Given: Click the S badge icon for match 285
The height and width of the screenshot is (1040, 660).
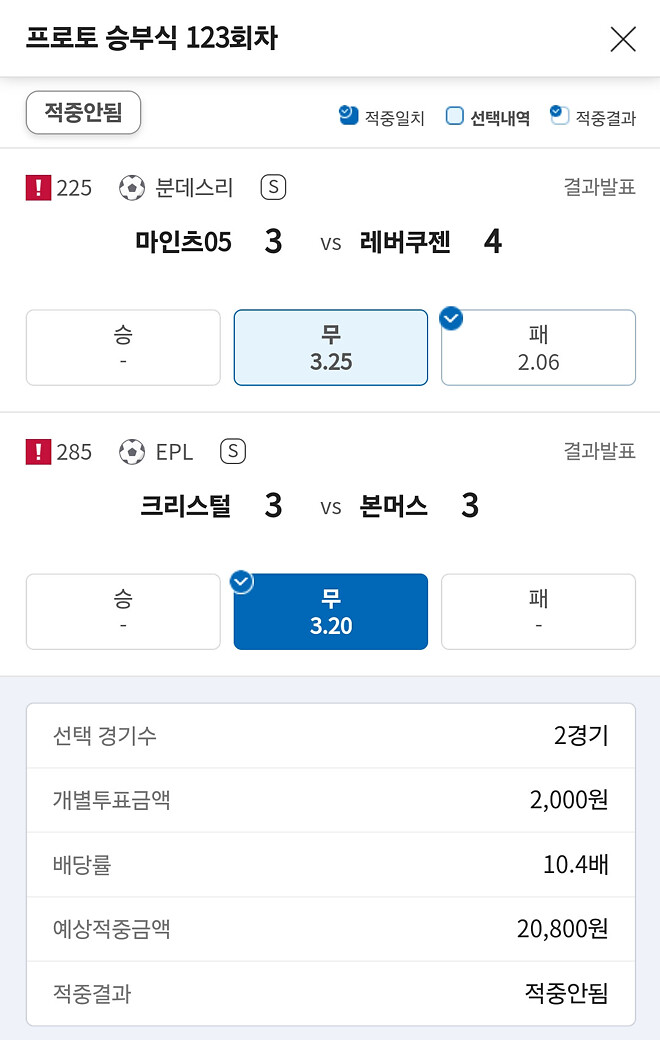Looking at the screenshot, I should 232,451.
